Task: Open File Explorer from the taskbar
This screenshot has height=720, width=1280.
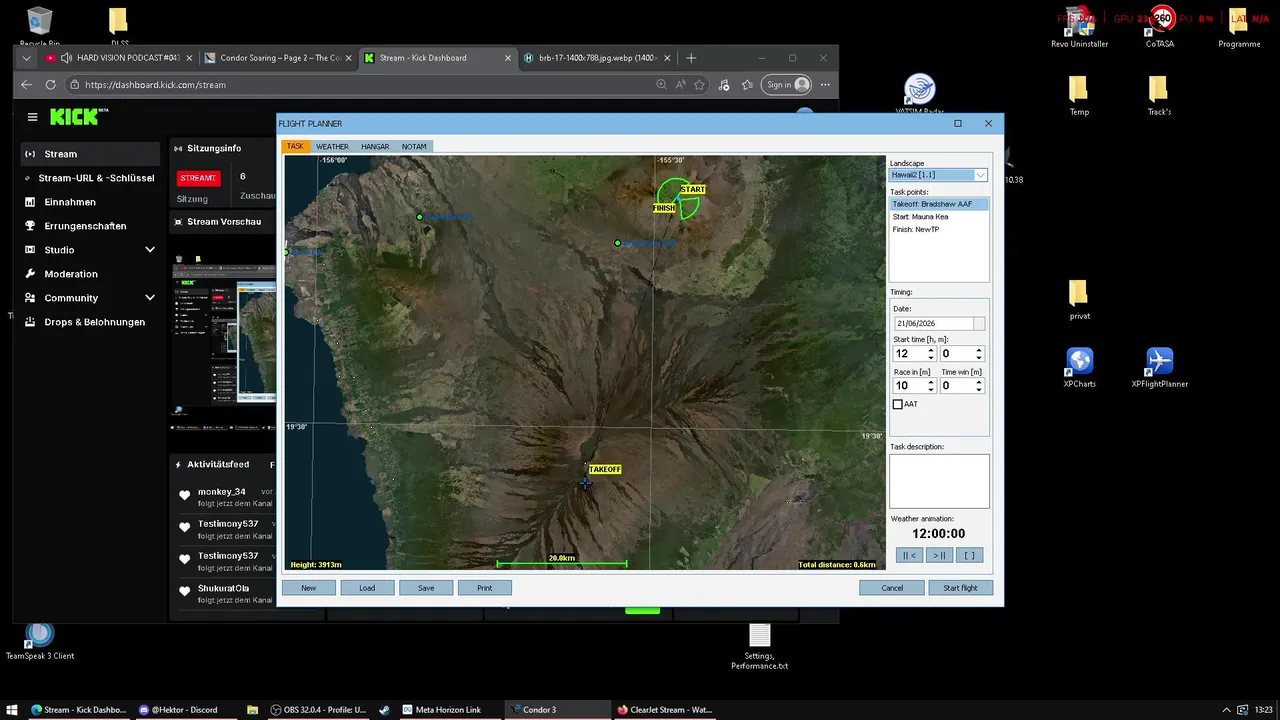Action: 253,710
